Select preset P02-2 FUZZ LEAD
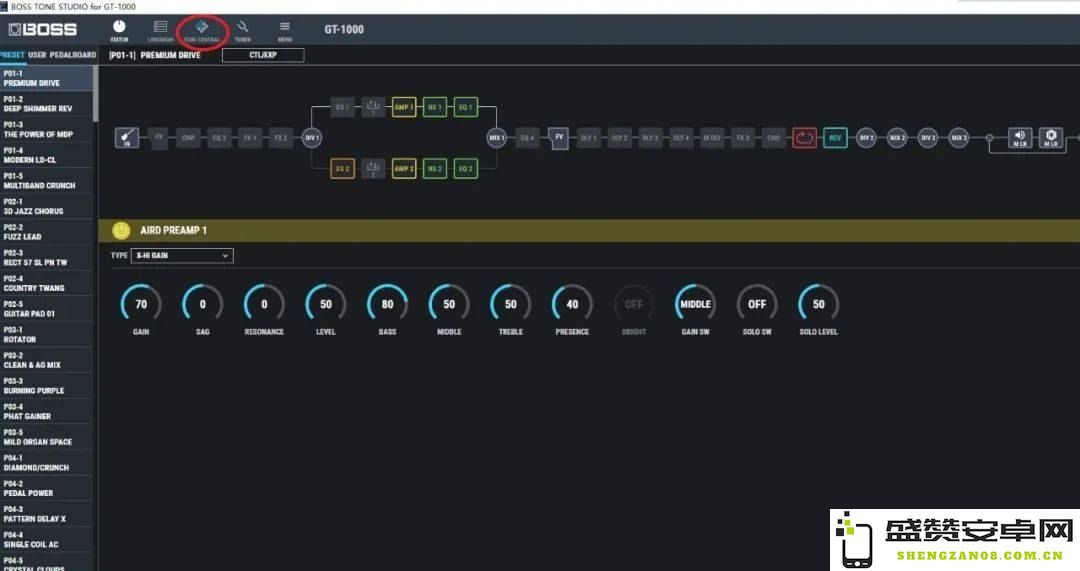Viewport: 1080px width, 571px height. (46, 232)
